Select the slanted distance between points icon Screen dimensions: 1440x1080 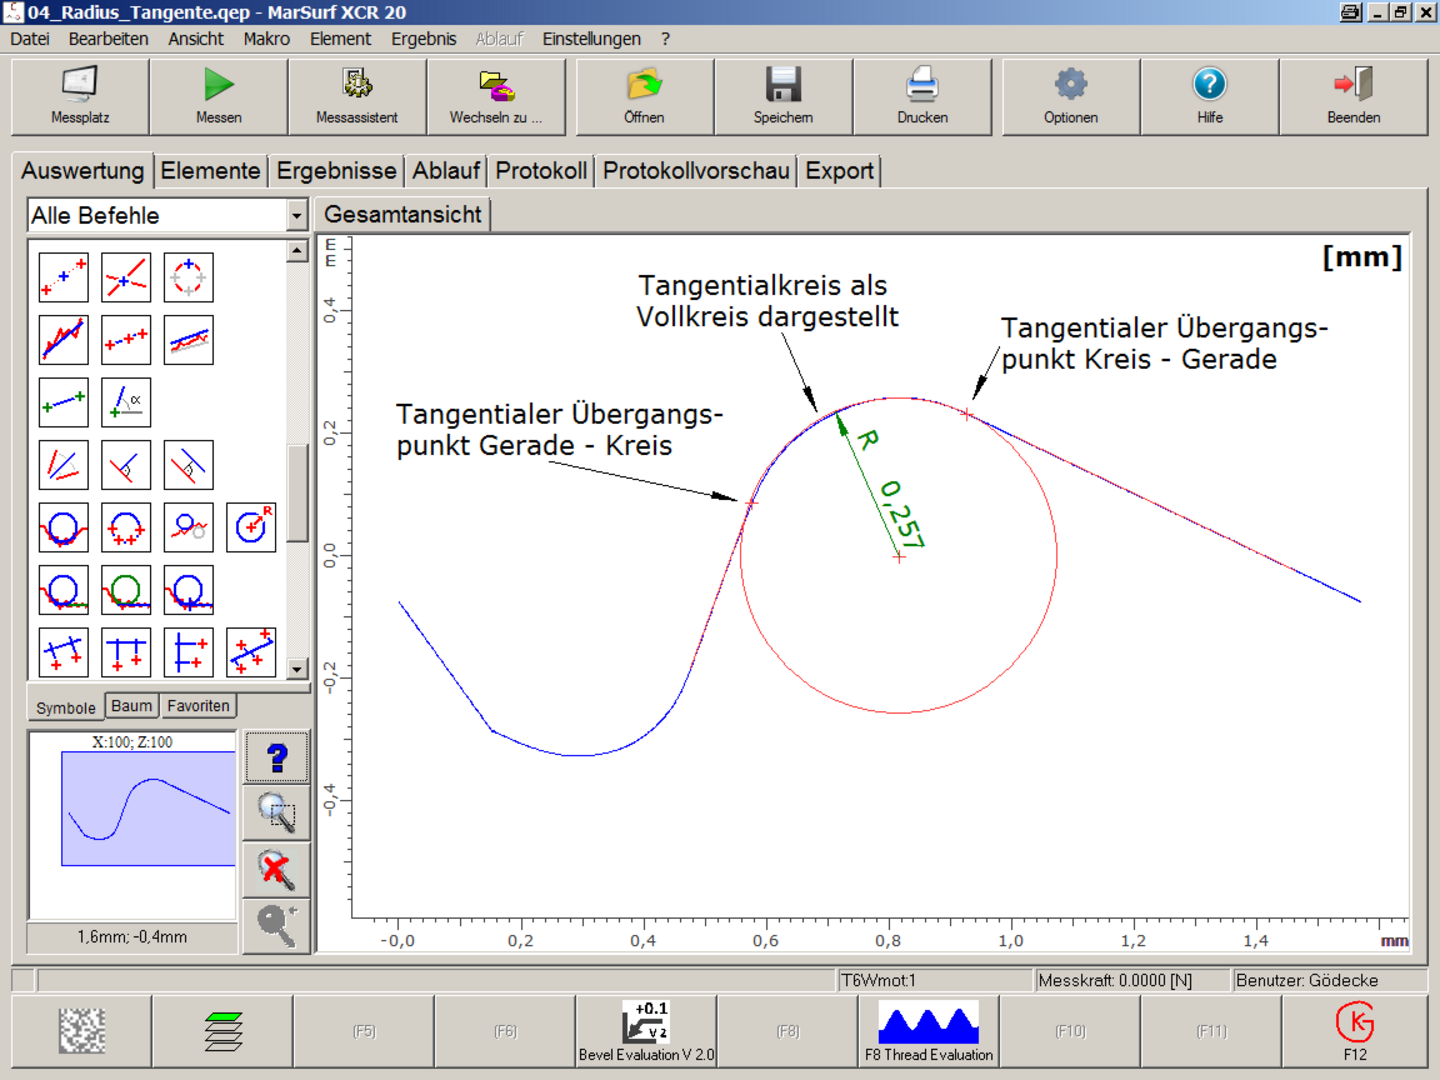pyautogui.click(x=64, y=652)
